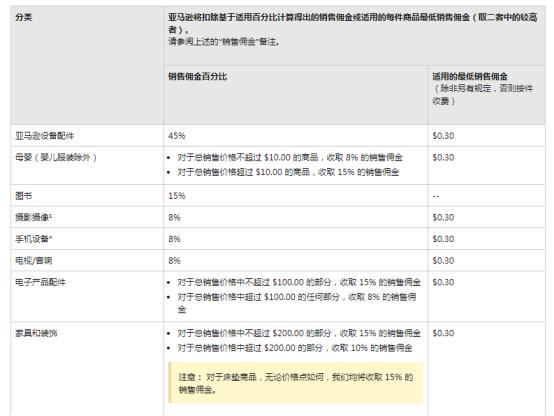Click the bullet about portion over $200.00 charged 10%

coord(295,348)
